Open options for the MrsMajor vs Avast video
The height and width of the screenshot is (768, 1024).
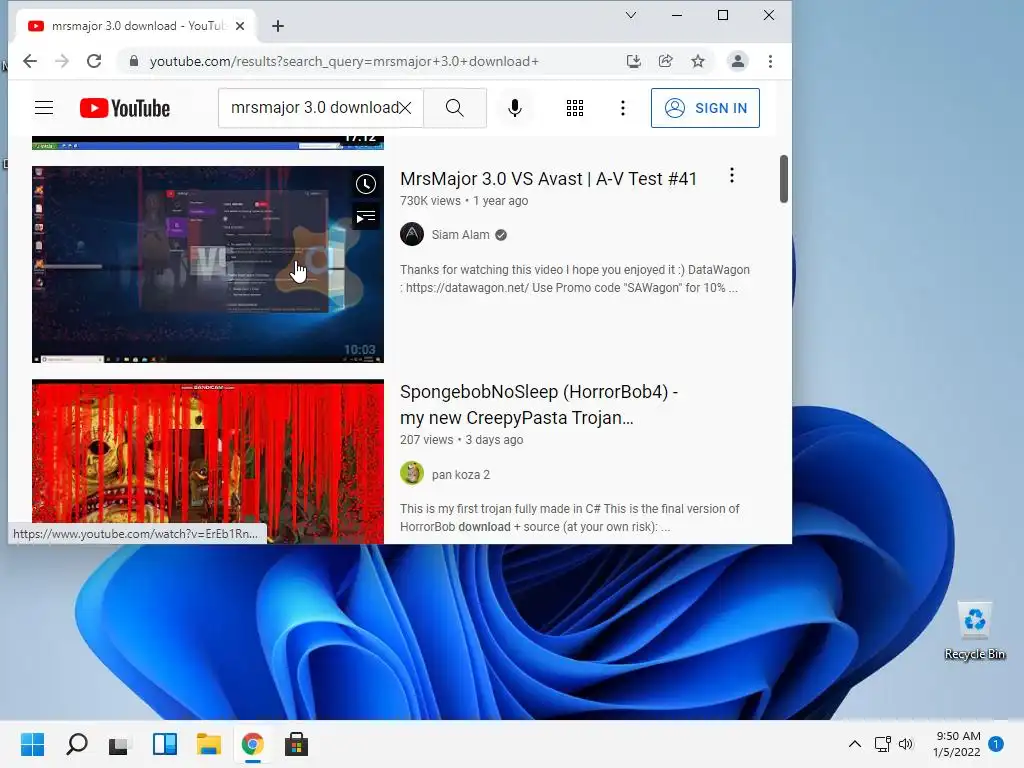coord(731,175)
